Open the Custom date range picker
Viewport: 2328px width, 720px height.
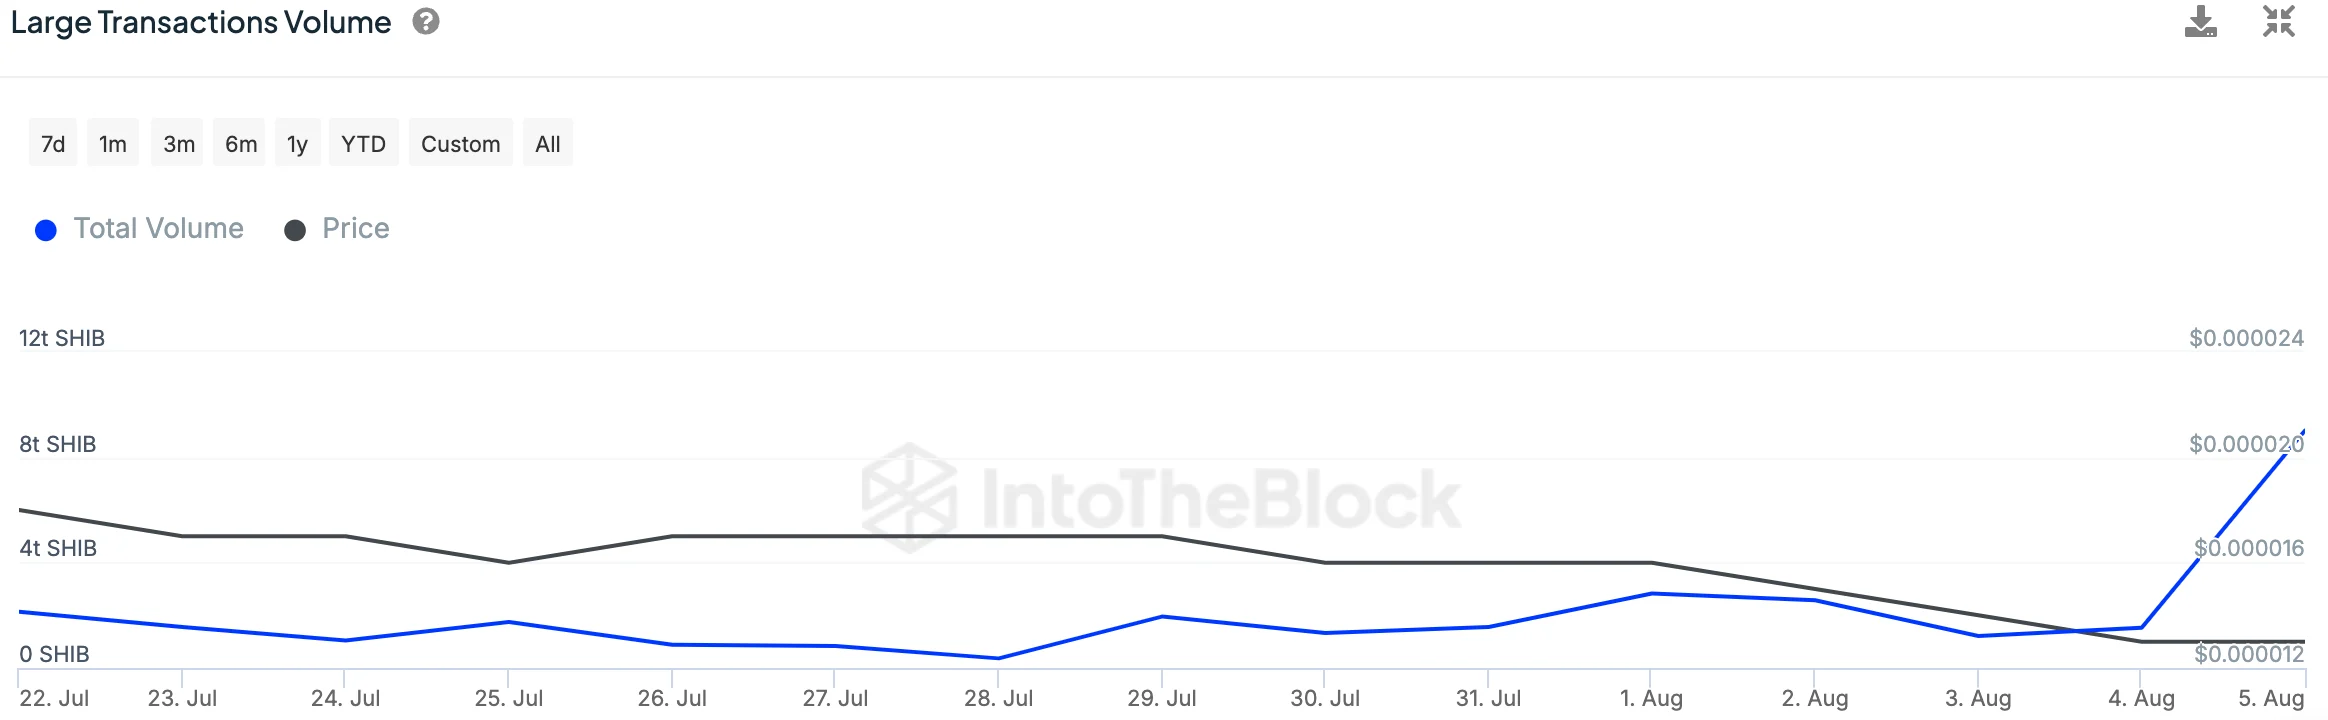pyautogui.click(x=460, y=144)
